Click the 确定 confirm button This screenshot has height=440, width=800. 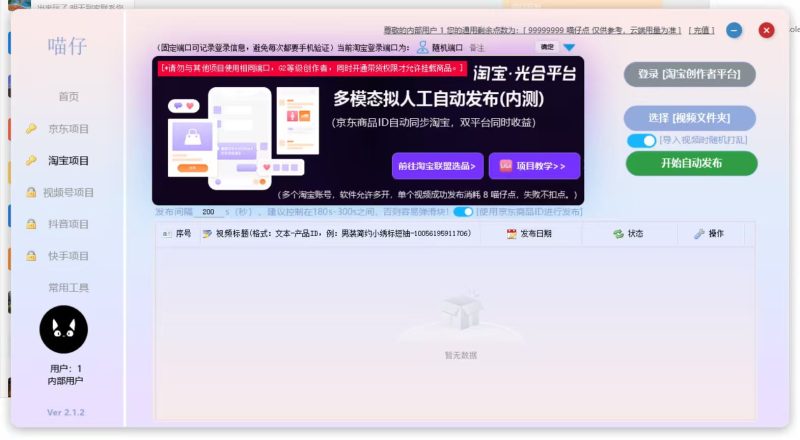click(x=547, y=47)
